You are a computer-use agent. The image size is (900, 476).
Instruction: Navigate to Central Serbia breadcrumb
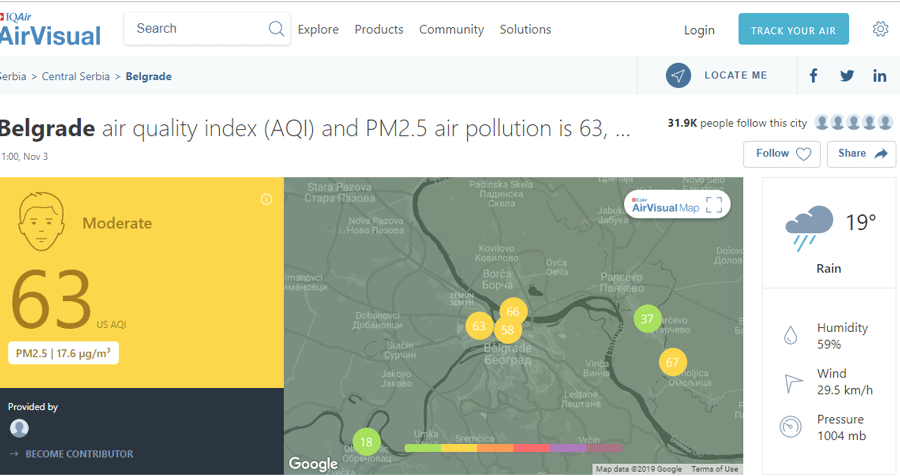(77, 76)
